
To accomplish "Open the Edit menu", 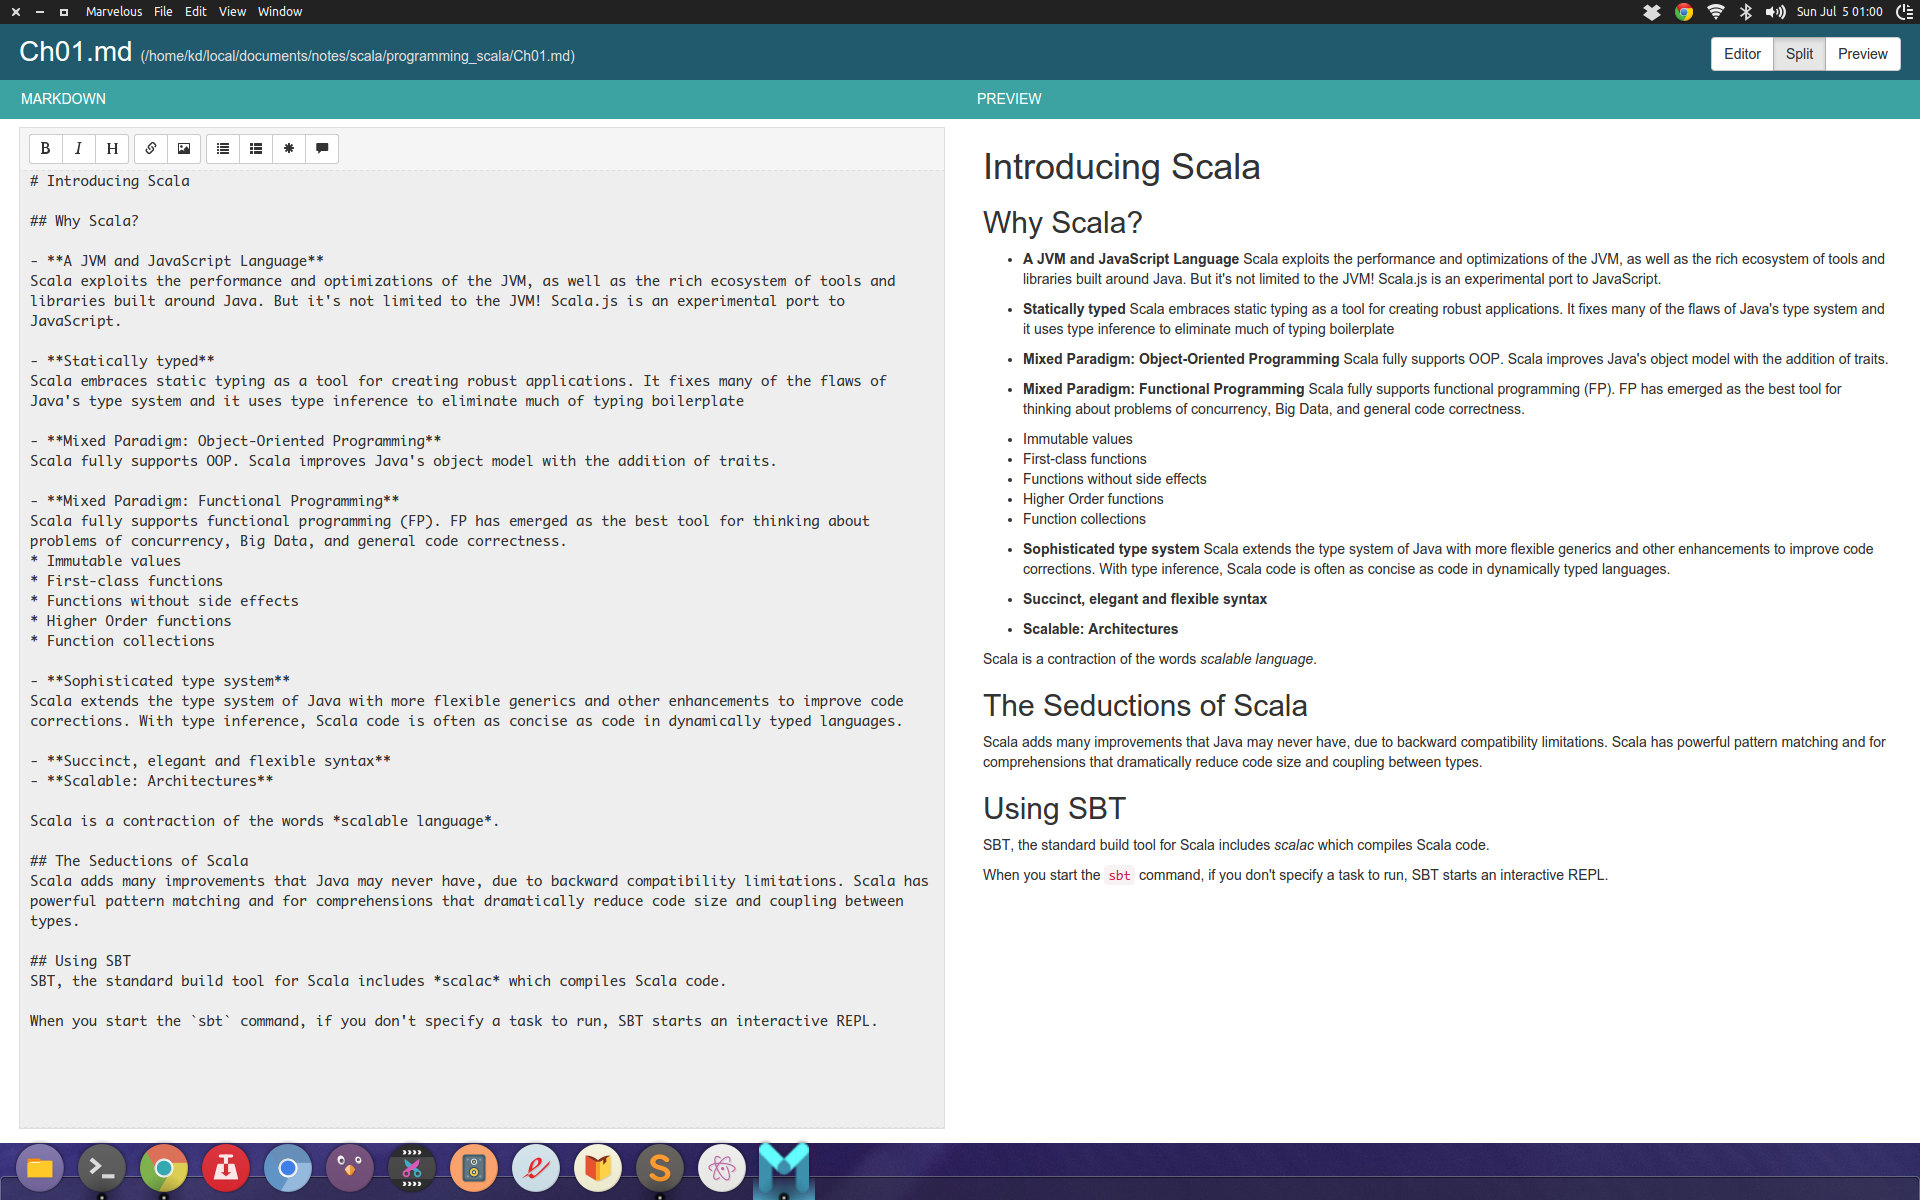I will coord(195,12).
